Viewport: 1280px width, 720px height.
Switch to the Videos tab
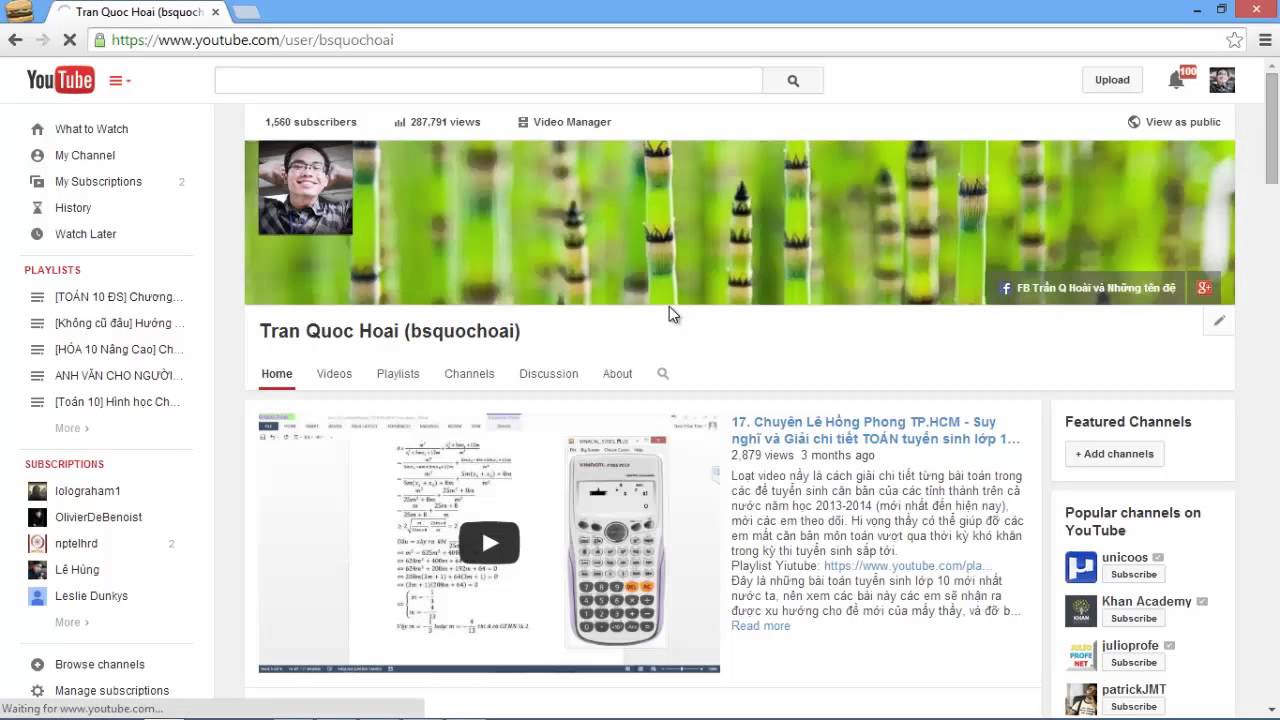pos(334,374)
